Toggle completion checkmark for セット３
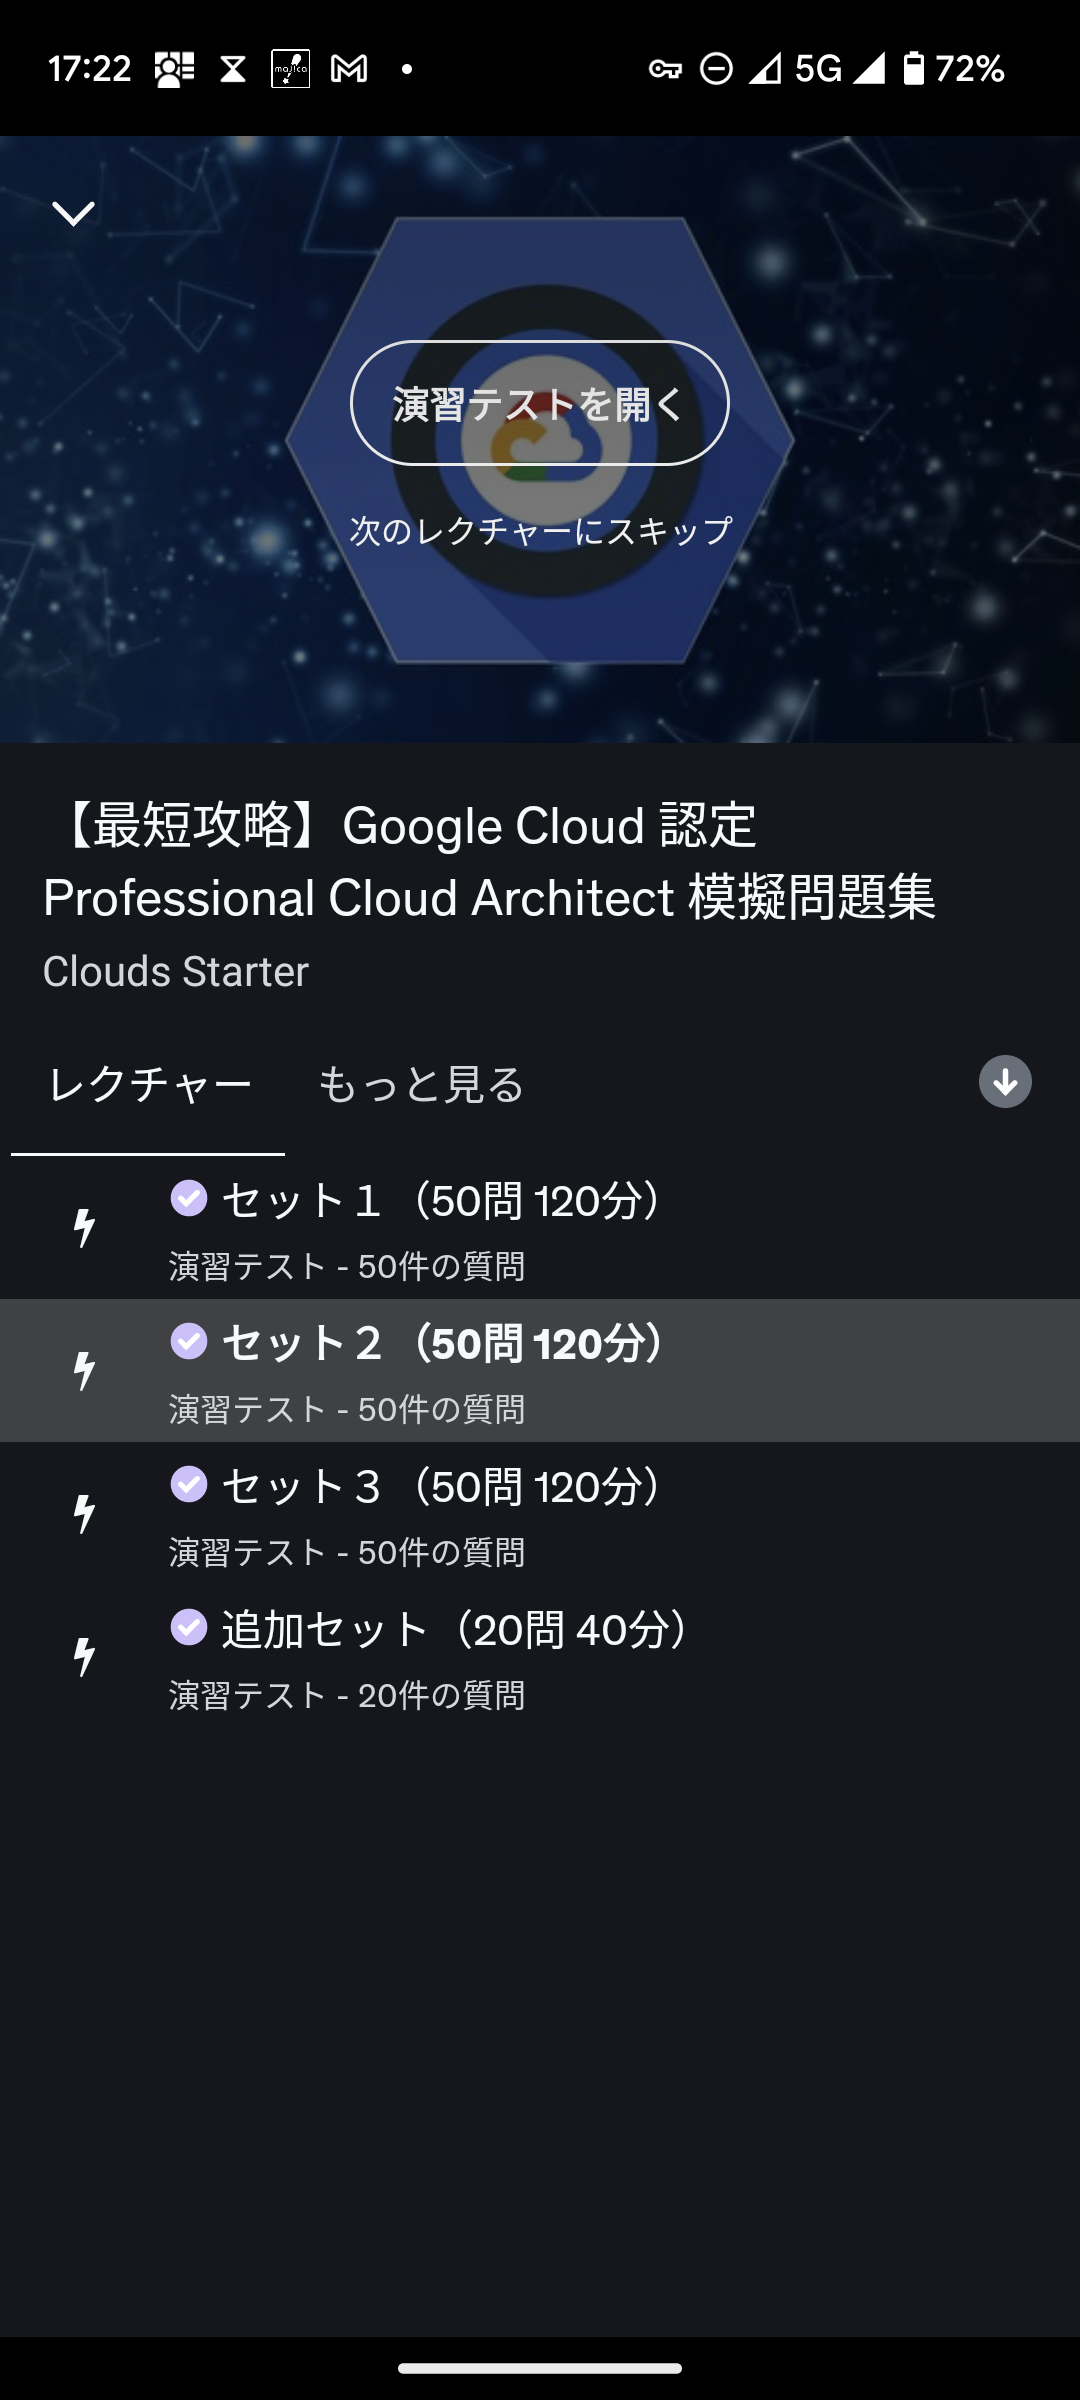This screenshot has height=2400, width=1080. tap(189, 1484)
